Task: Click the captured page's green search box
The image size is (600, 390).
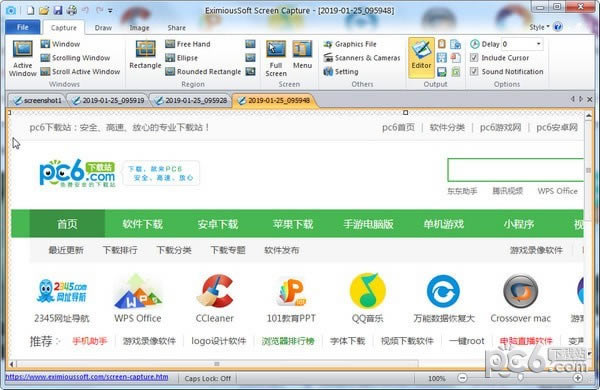Action: pos(515,170)
